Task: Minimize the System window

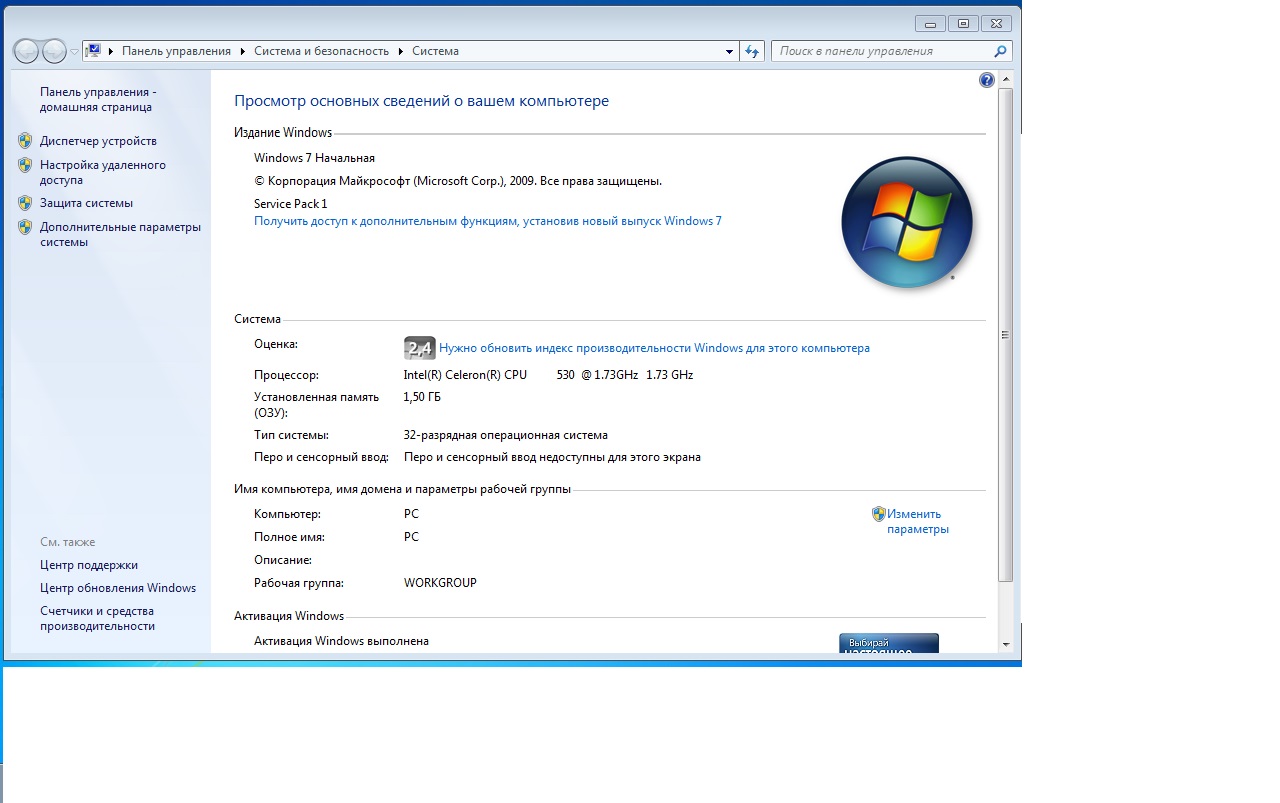Action: (930, 23)
